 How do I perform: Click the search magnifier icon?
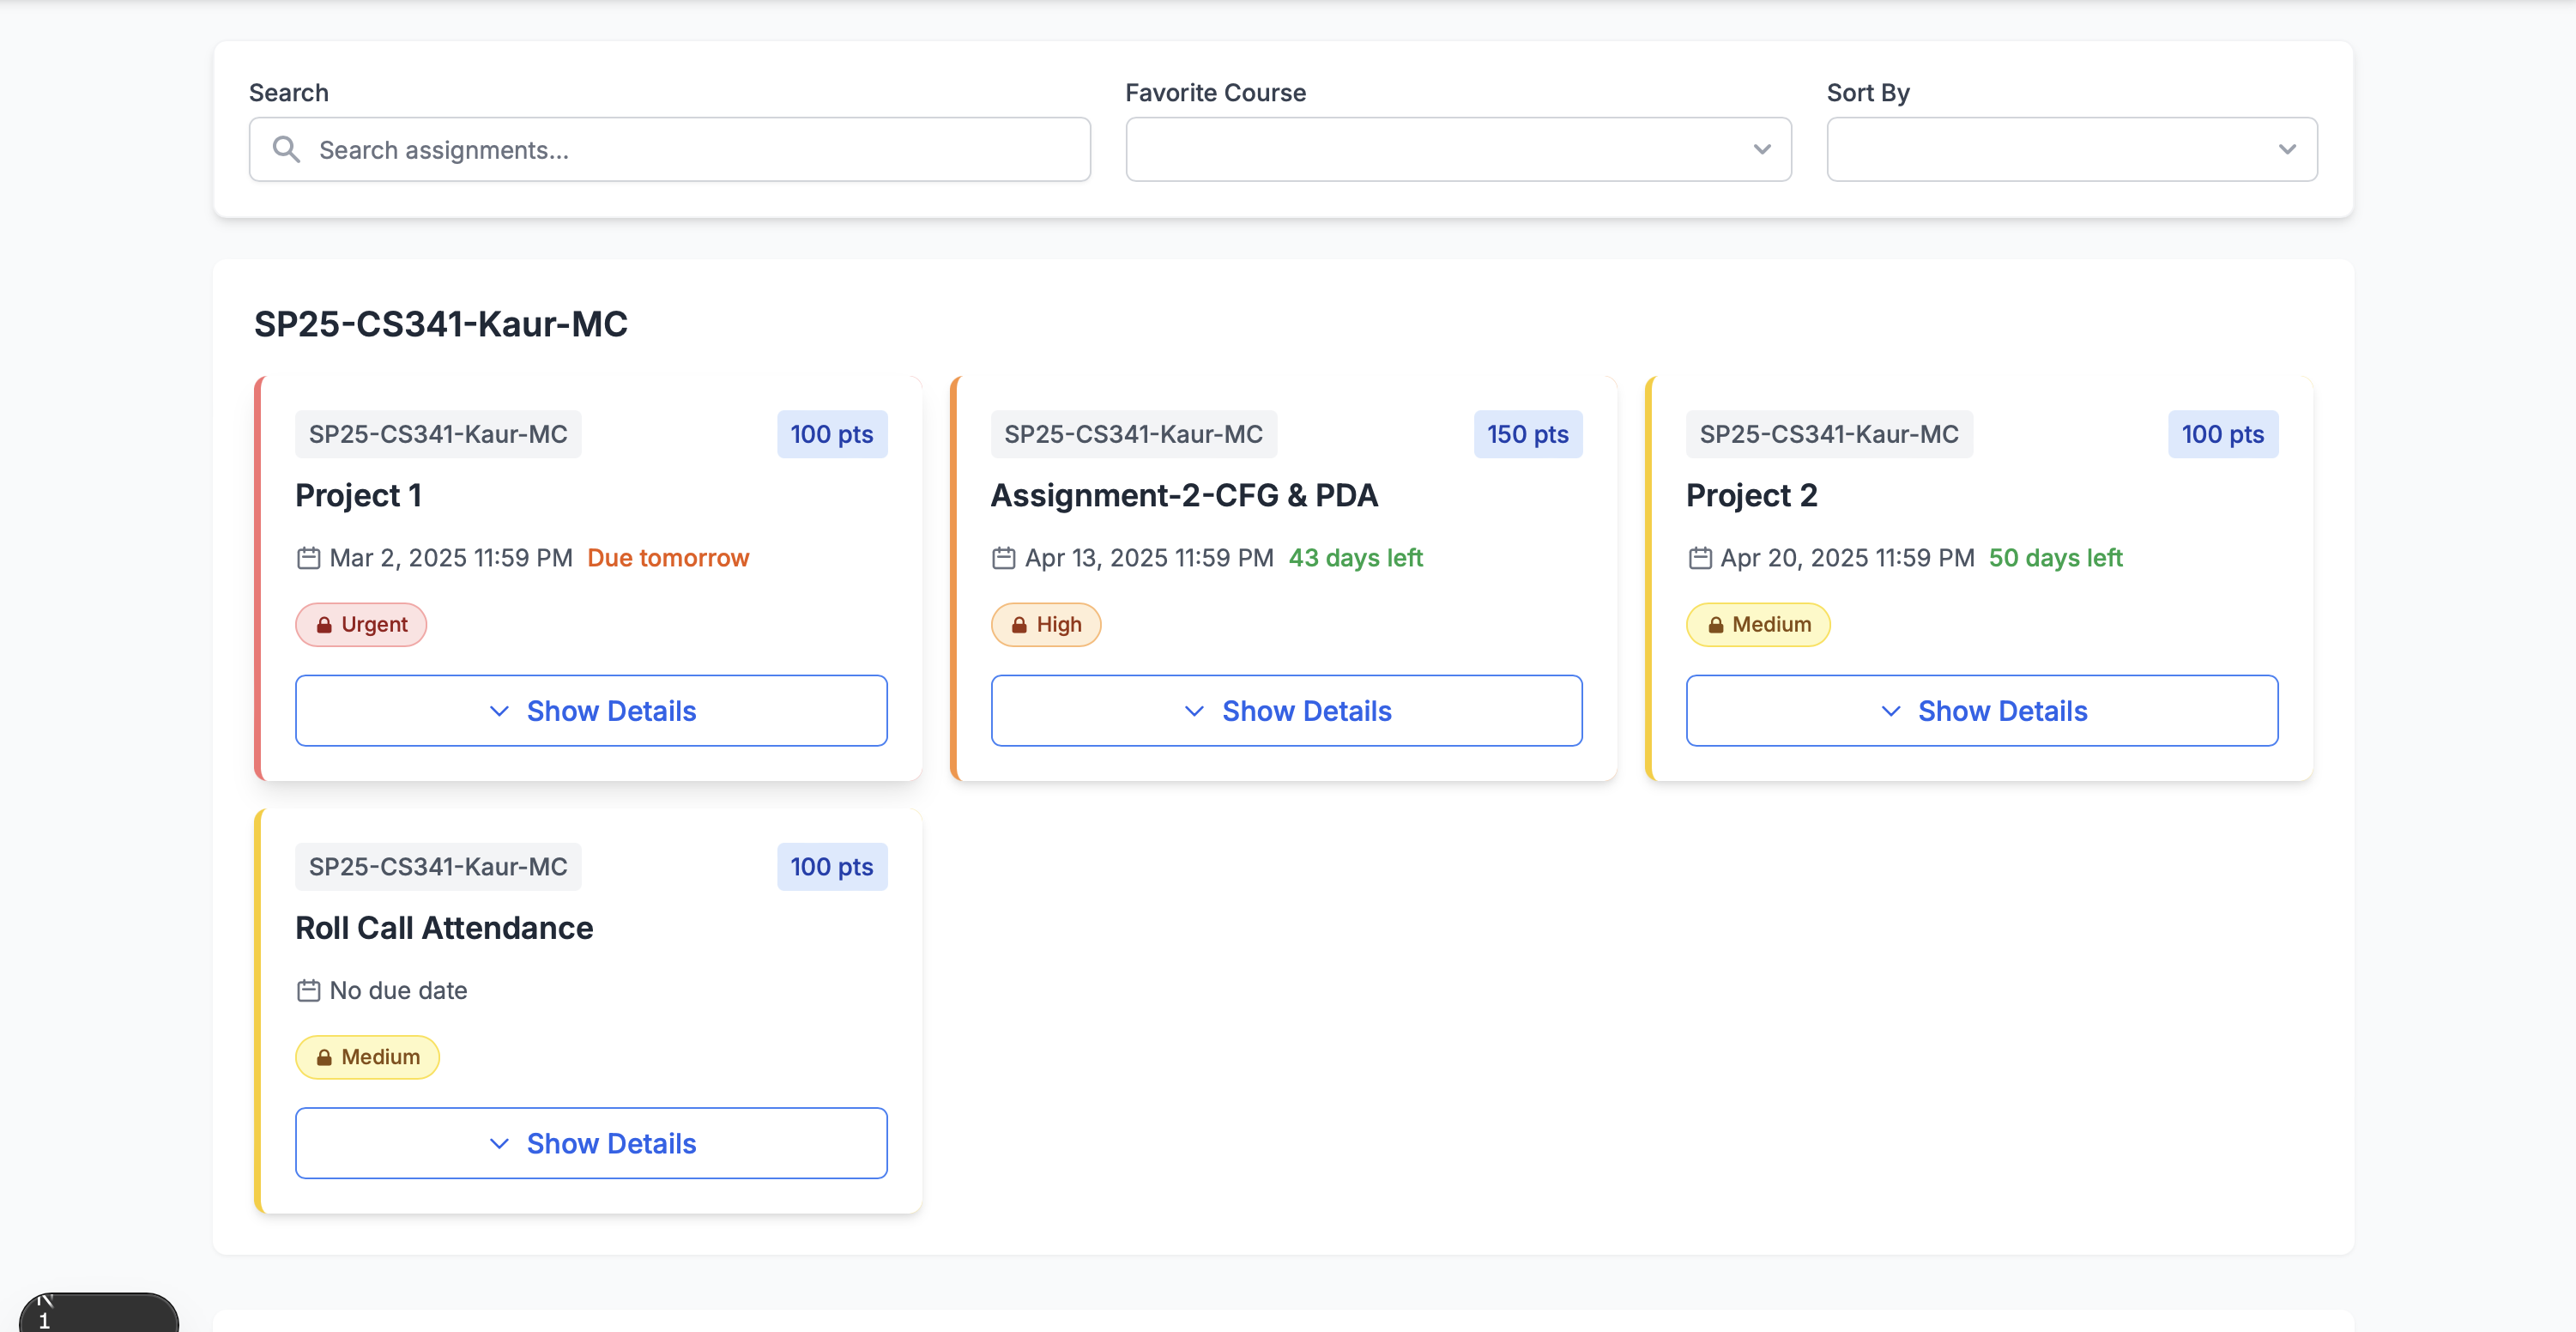[286, 149]
